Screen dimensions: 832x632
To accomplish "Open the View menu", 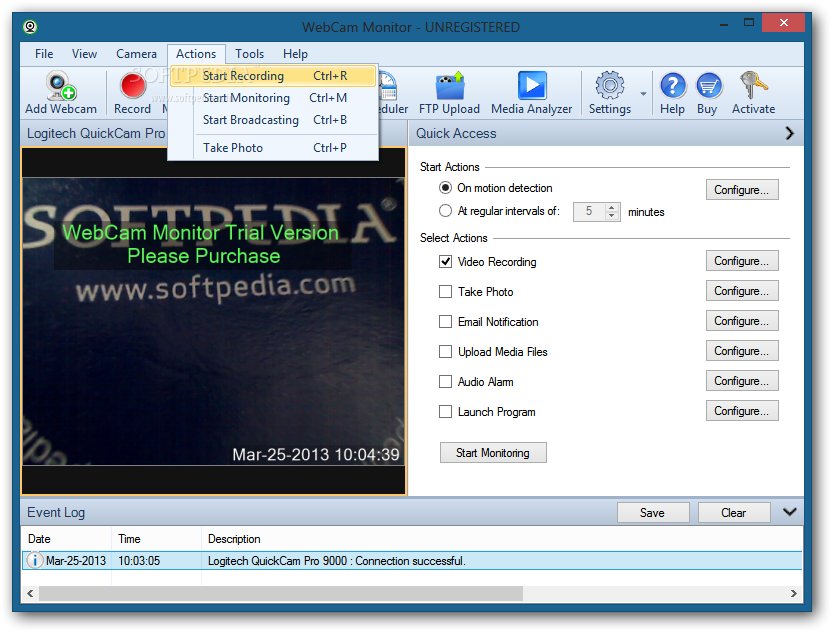I will click(84, 54).
